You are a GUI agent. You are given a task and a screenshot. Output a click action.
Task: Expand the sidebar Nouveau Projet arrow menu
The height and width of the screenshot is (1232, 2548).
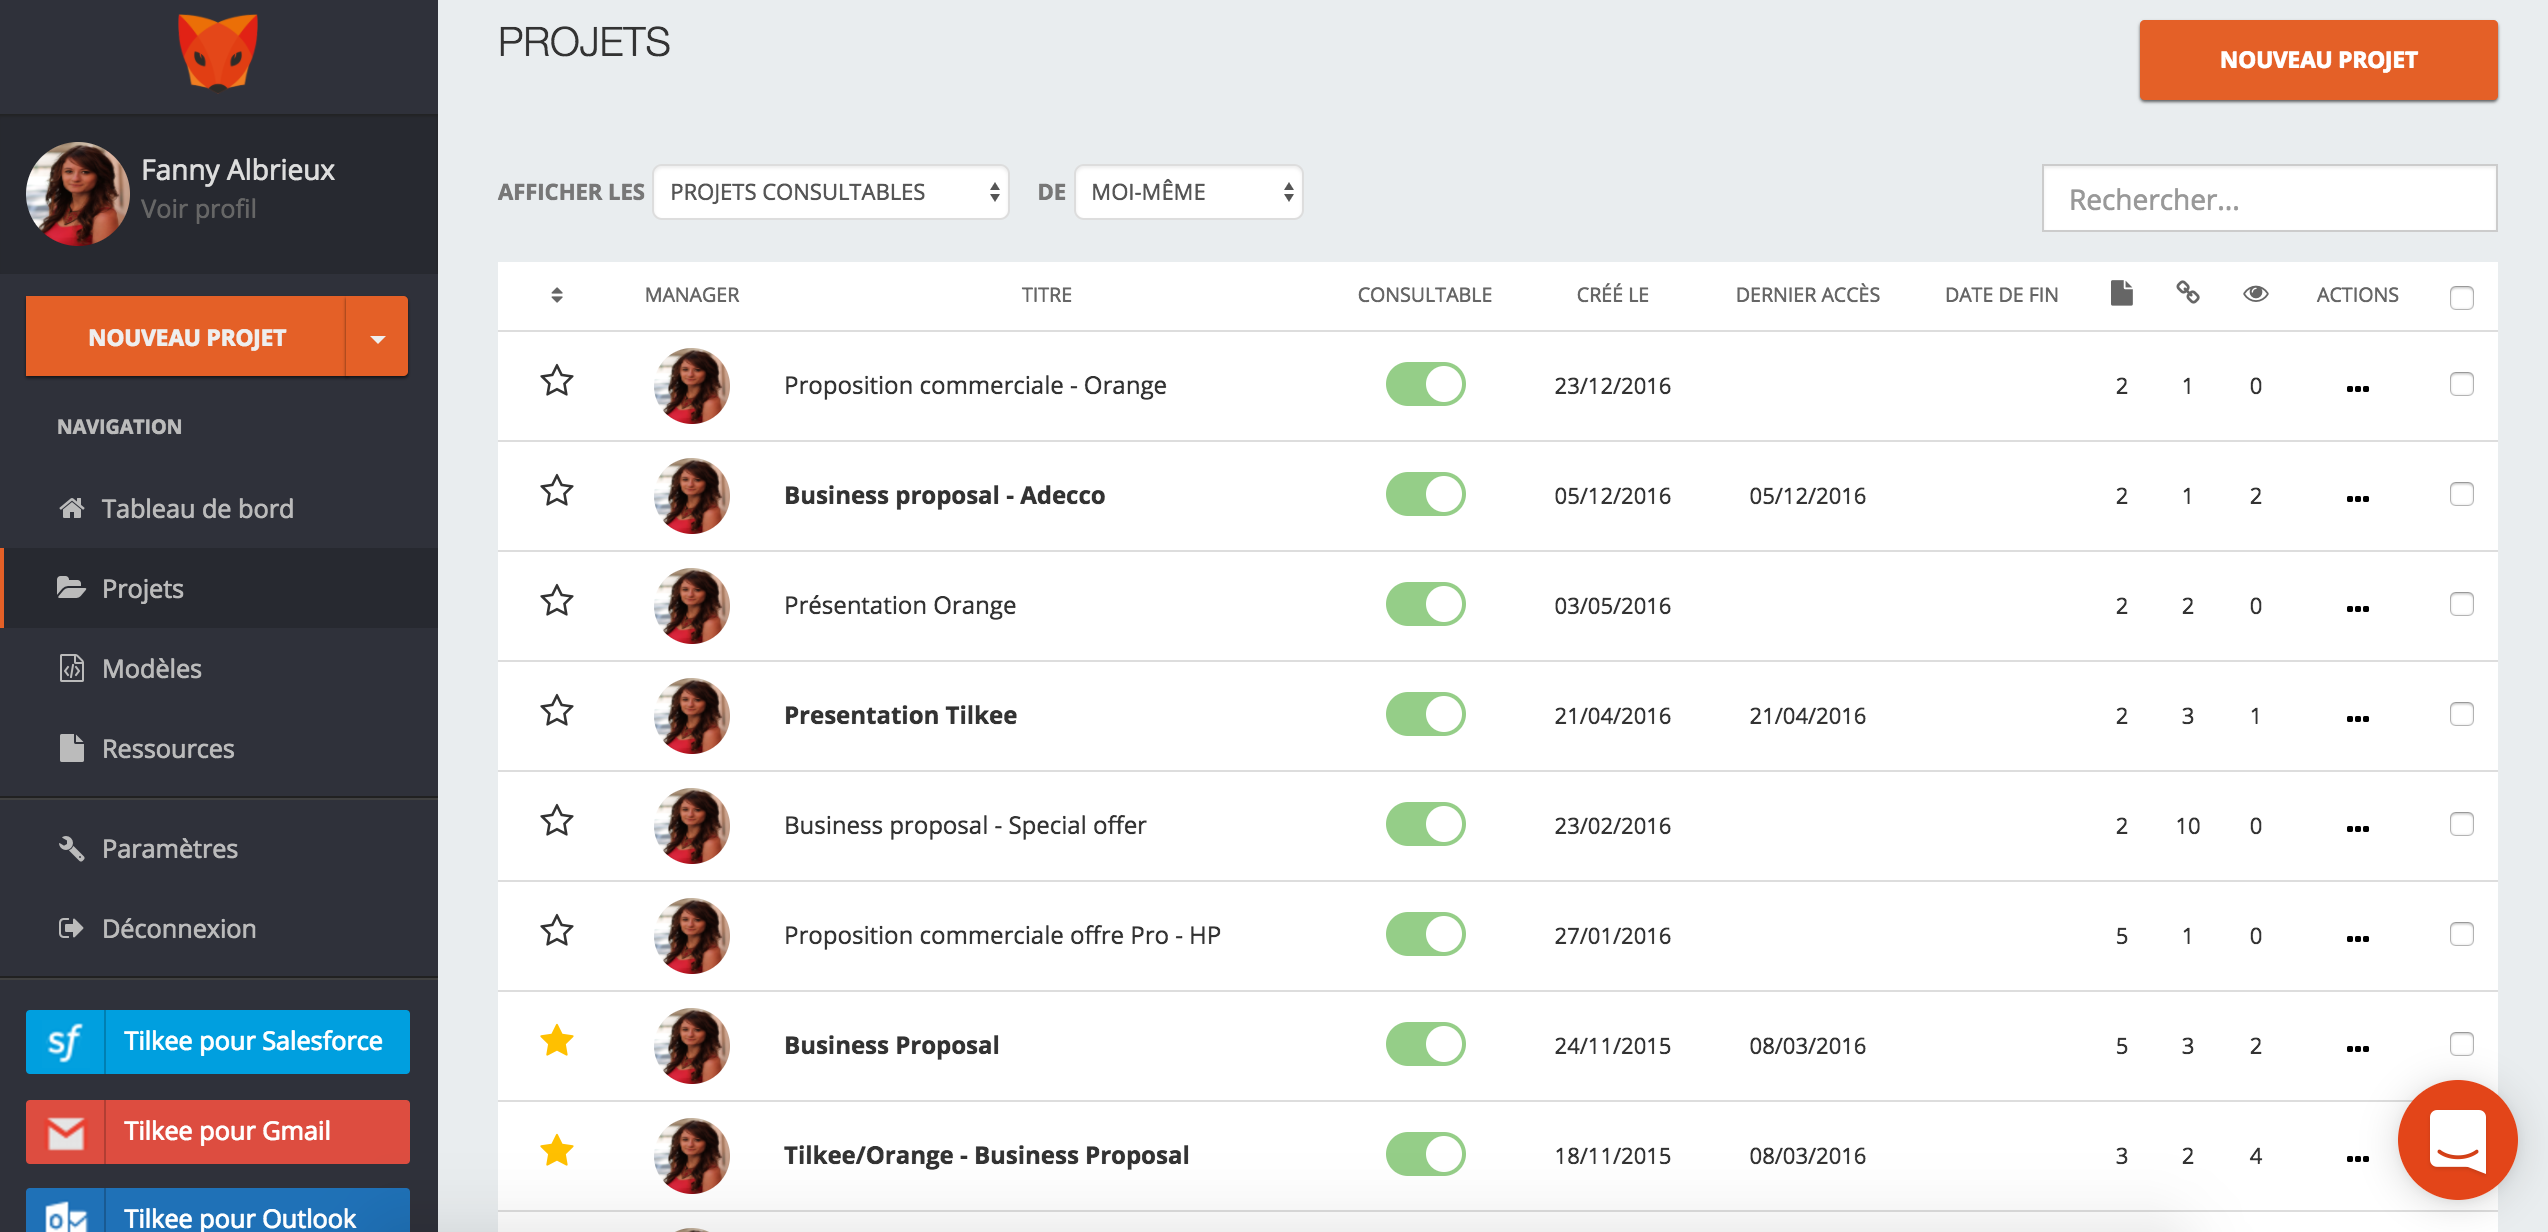click(377, 337)
